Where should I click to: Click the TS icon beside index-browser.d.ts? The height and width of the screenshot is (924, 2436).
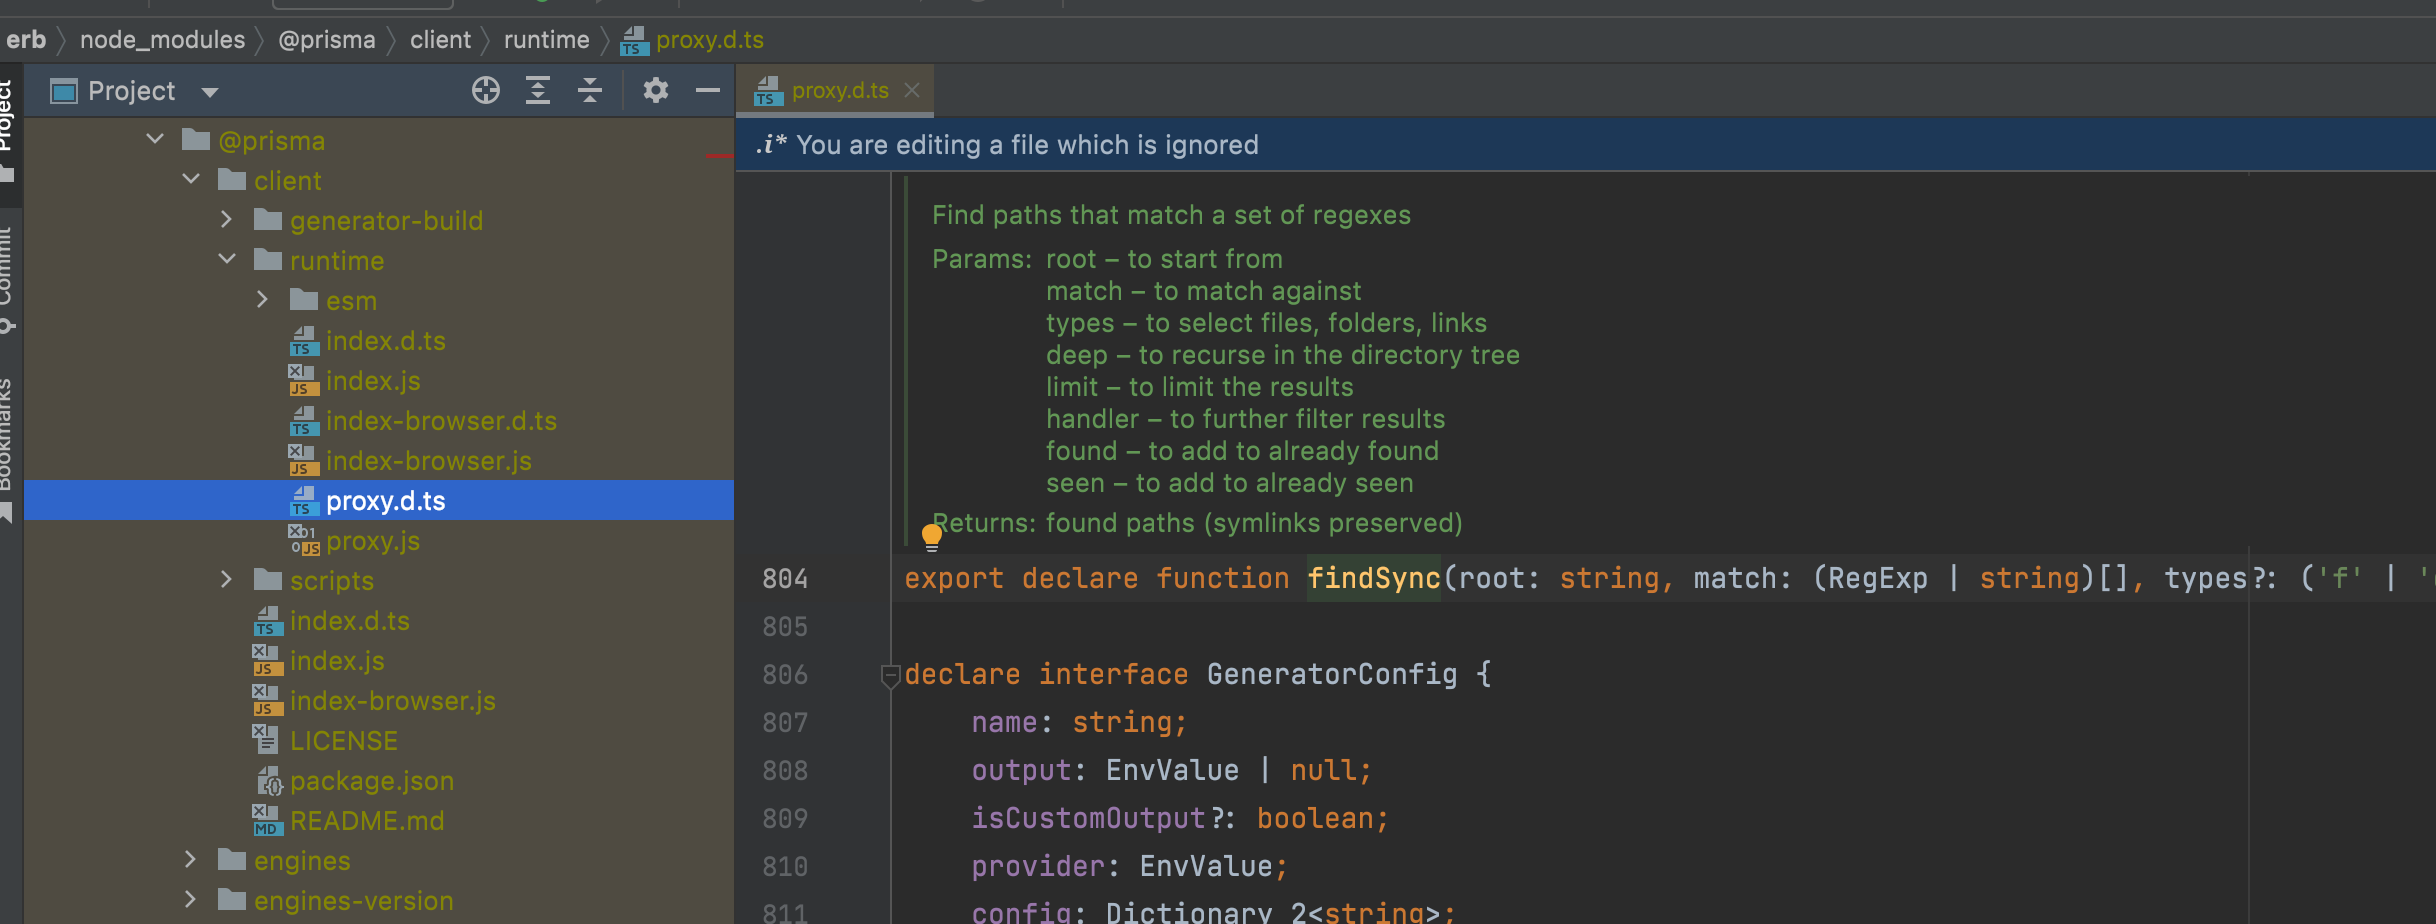coord(304,421)
